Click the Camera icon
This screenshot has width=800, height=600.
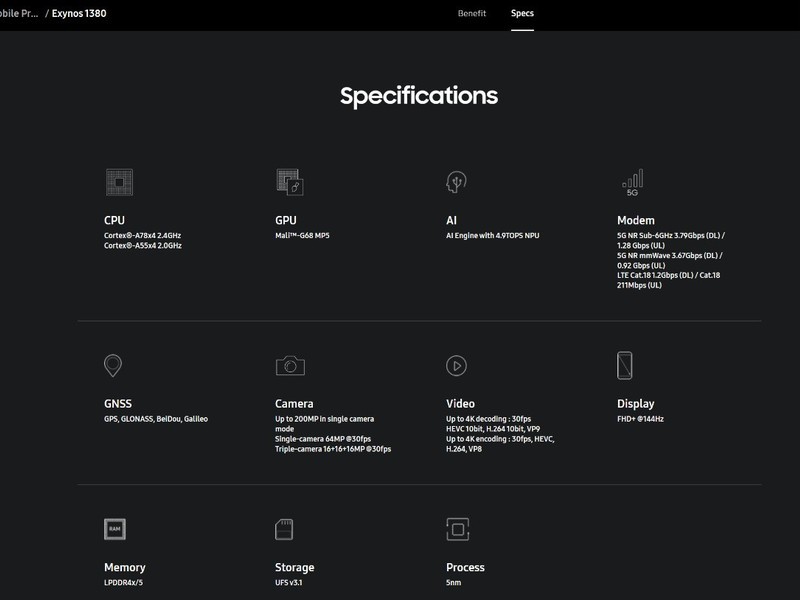coord(290,365)
